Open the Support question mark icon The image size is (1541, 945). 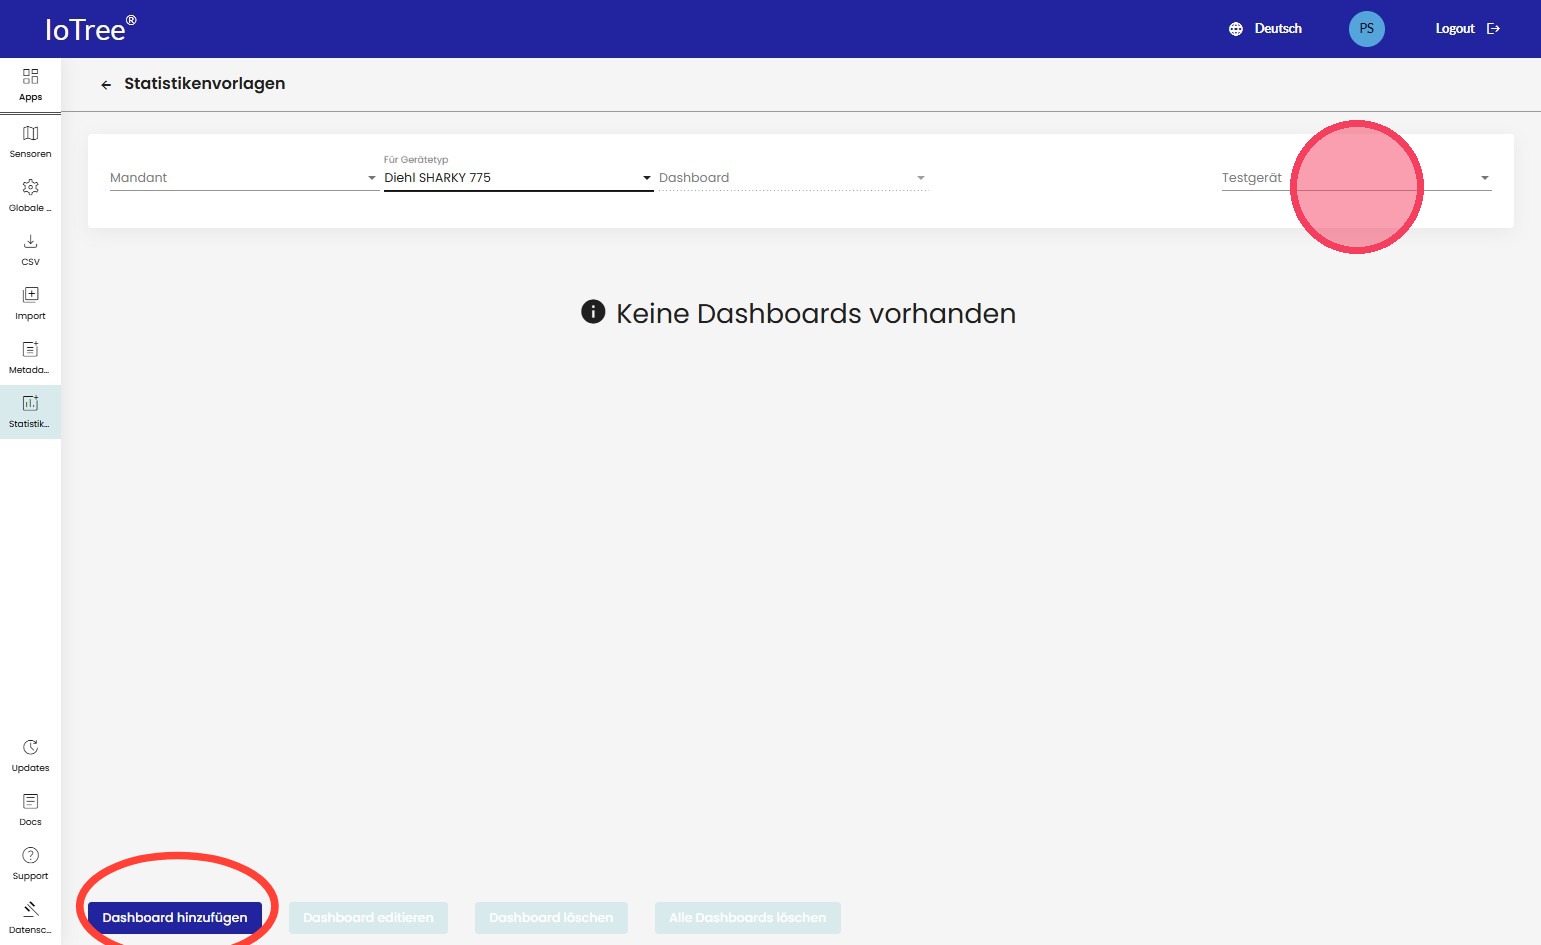(30, 856)
